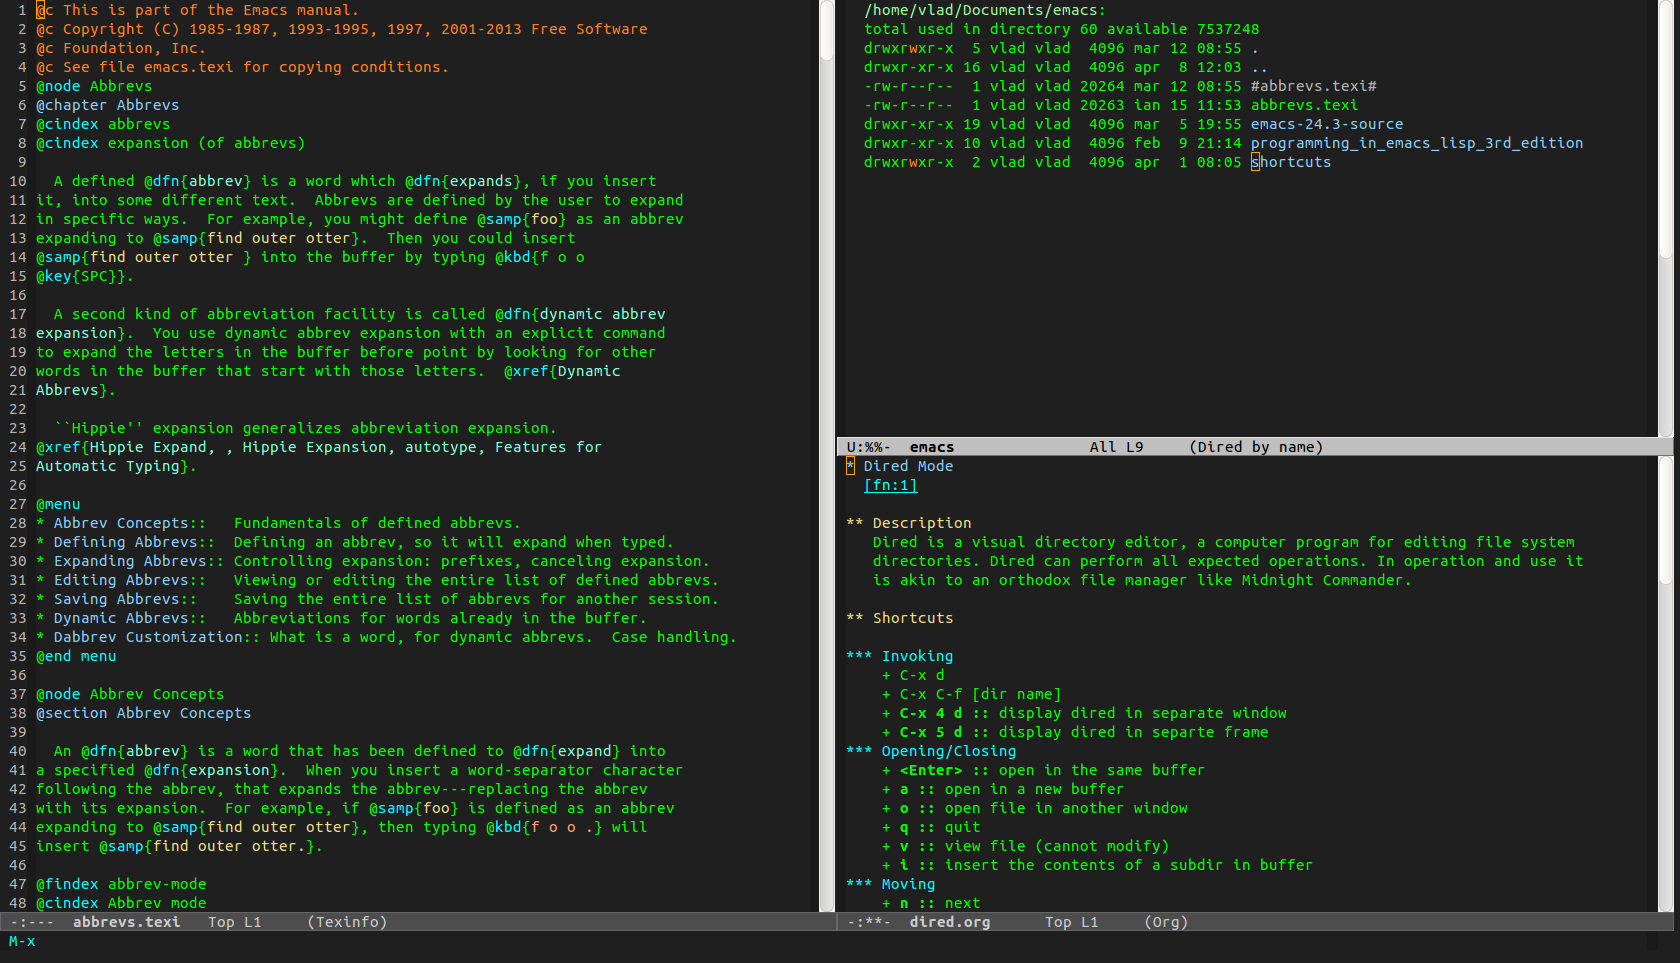
Task: Click the left window vertical scrollbar
Action: click(x=827, y=455)
